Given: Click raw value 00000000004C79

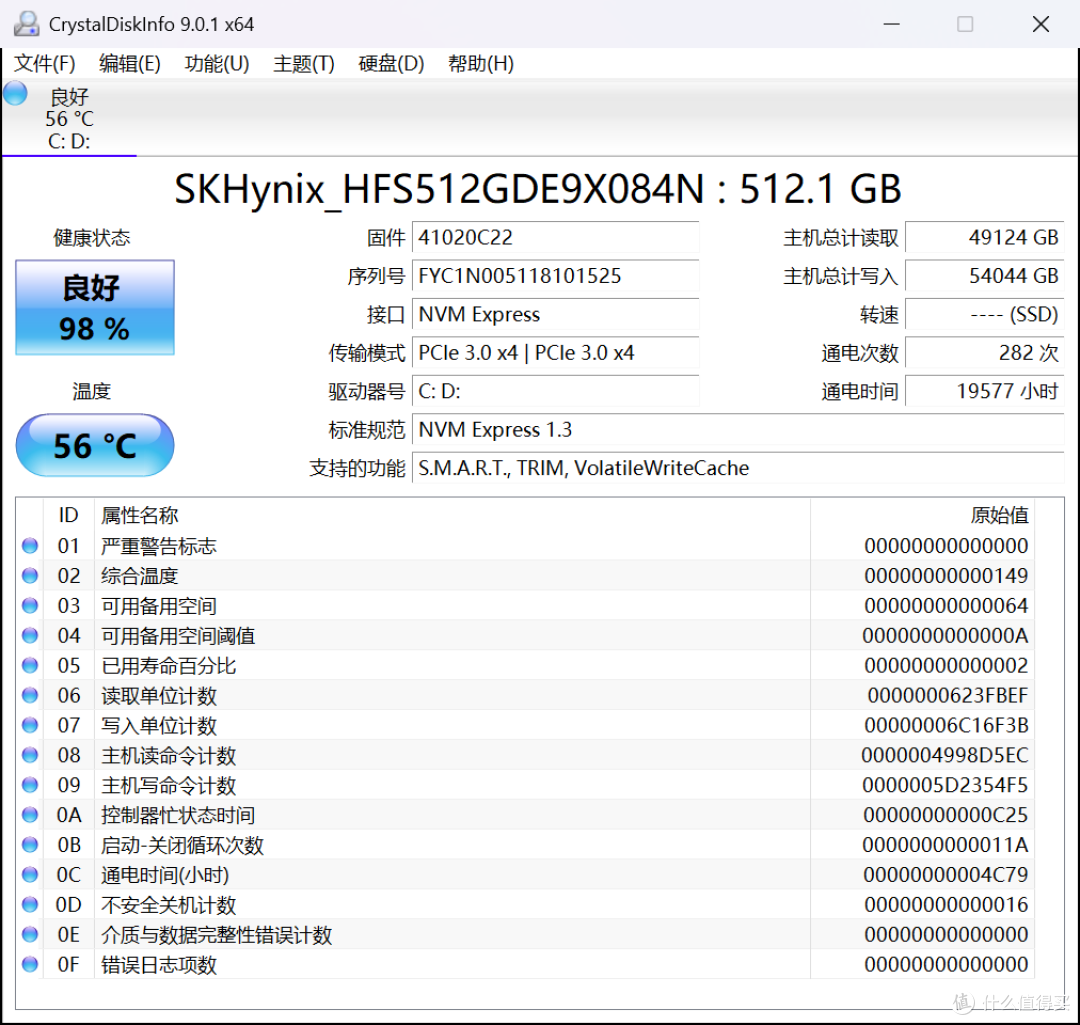Looking at the screenshot, I should pyautogui.click(x=946, y=875).
